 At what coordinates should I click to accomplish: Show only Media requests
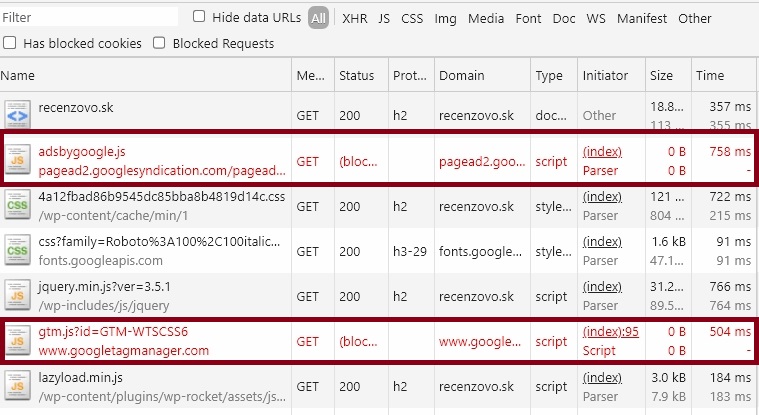(x=486, y=18)
